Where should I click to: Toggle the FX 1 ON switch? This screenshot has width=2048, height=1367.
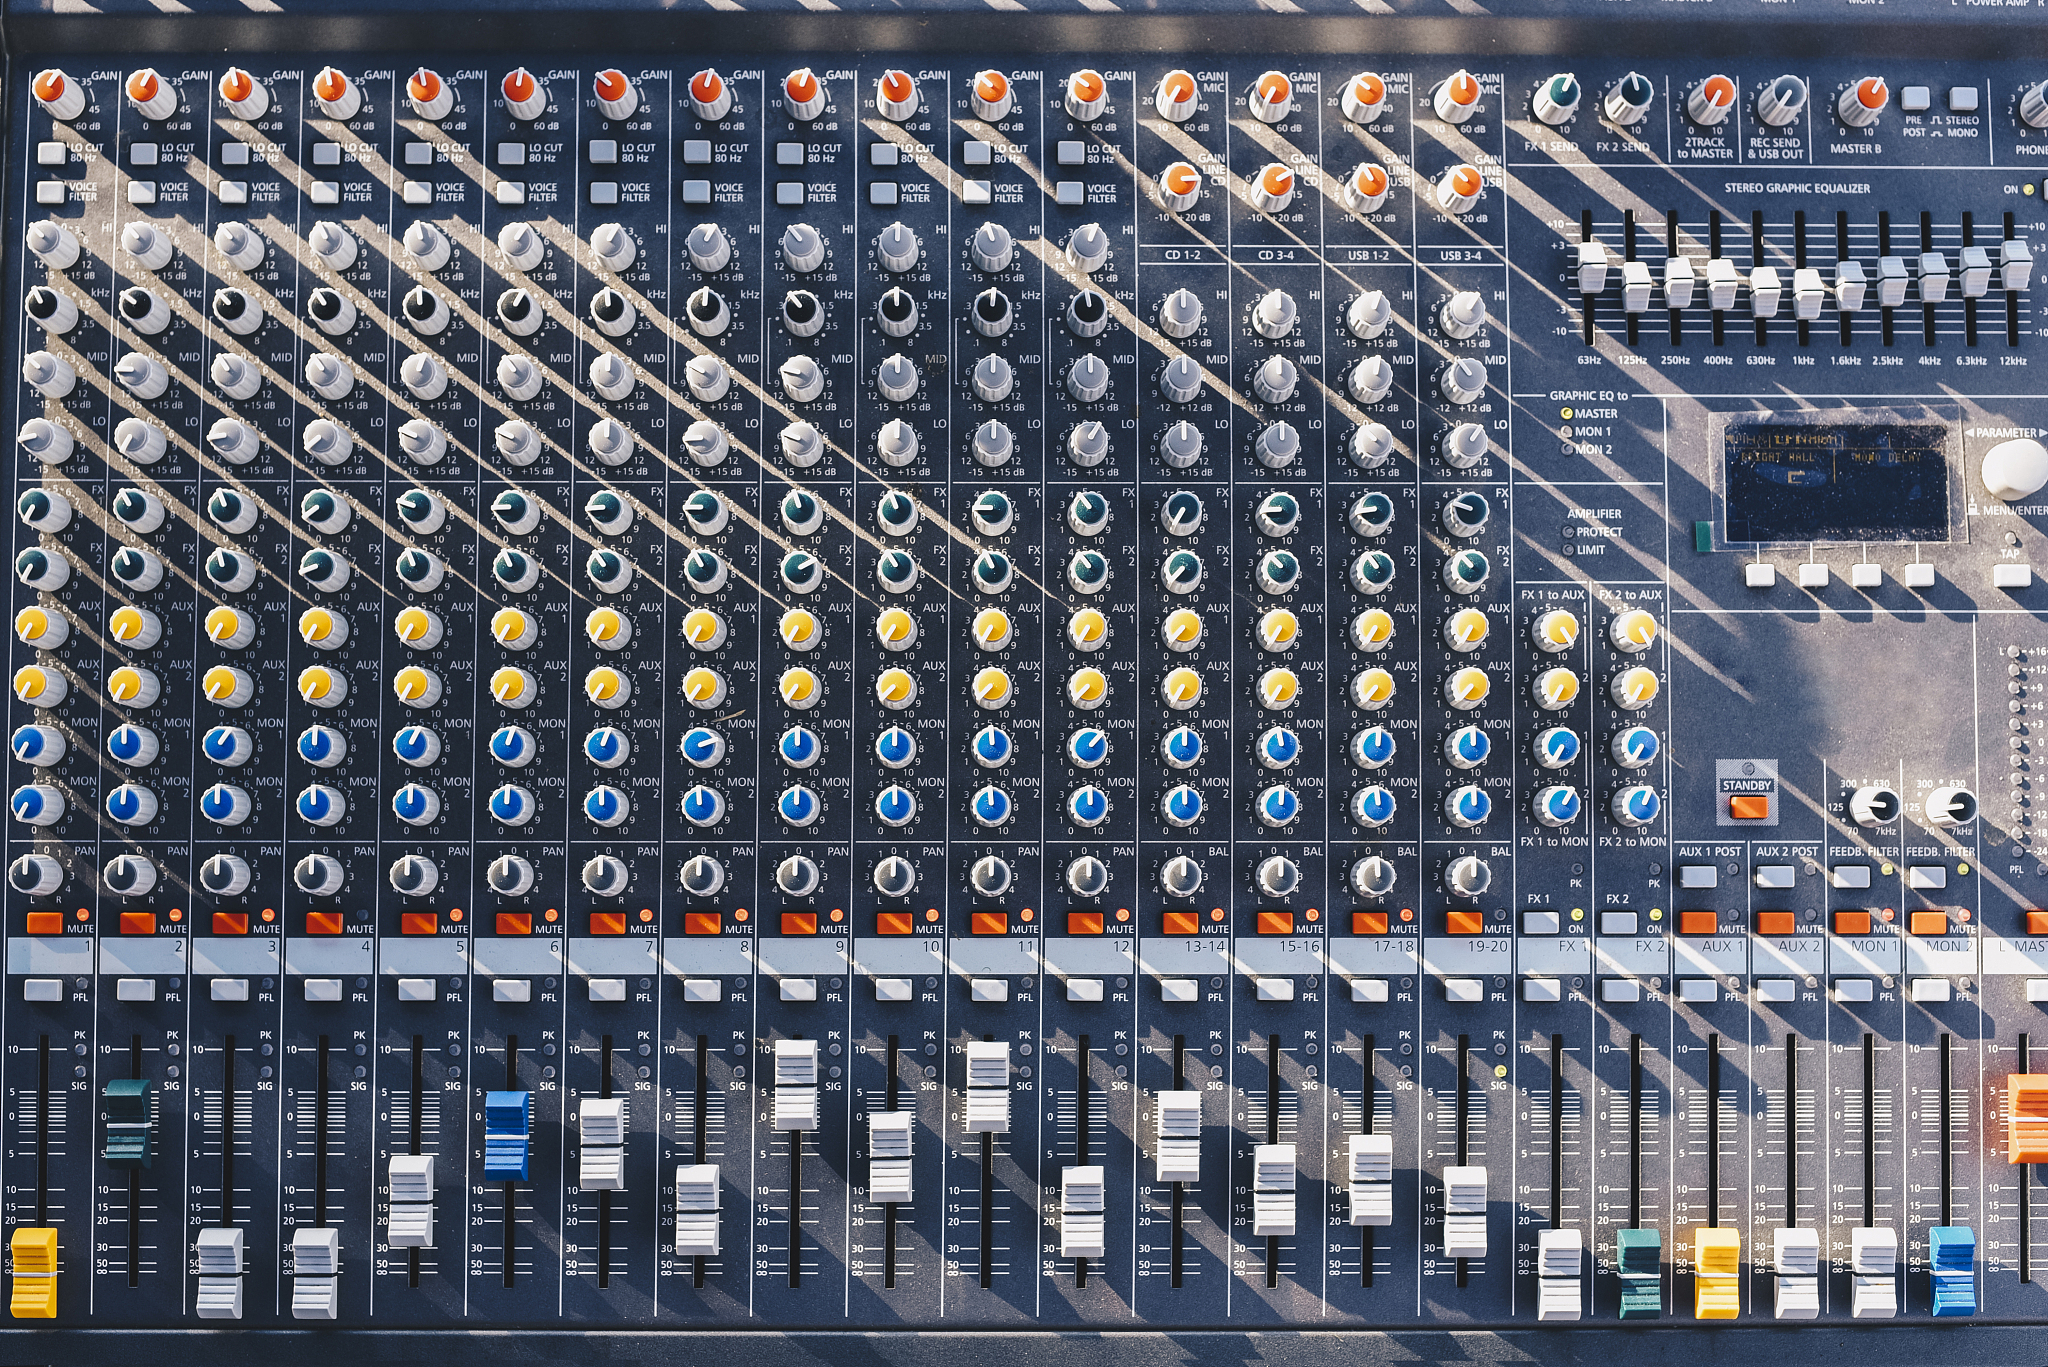1541,923
